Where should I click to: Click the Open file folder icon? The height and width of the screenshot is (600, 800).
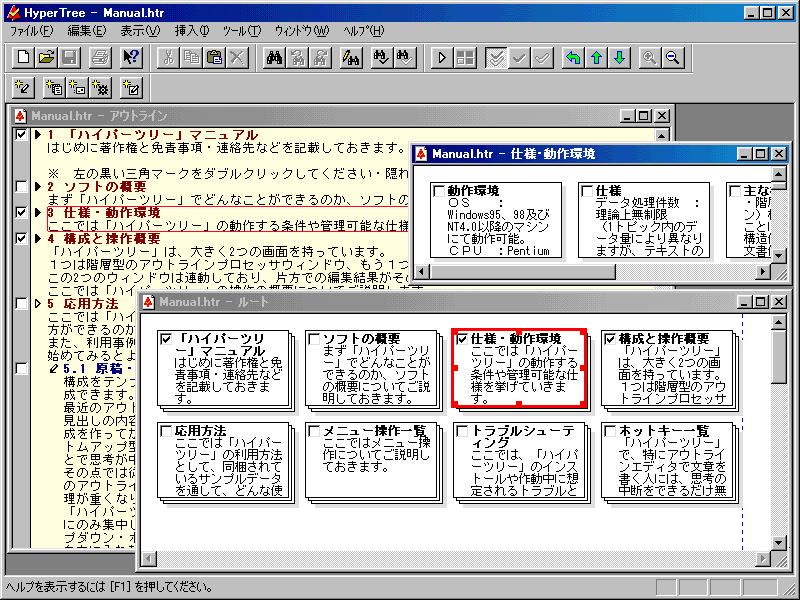point(46,57)
